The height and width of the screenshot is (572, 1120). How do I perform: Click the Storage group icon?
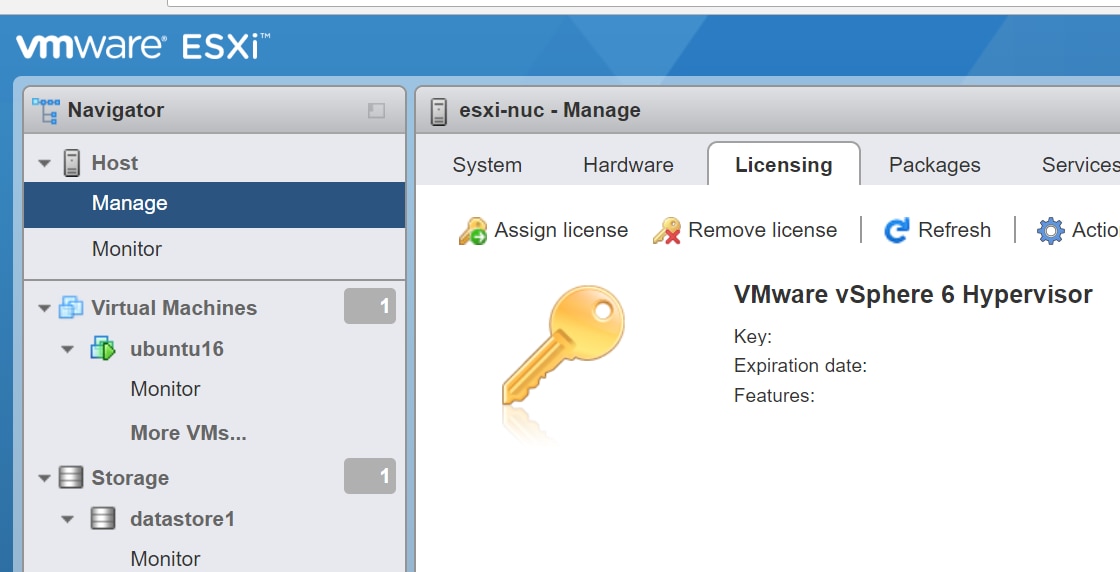click(x=71, y=477)
